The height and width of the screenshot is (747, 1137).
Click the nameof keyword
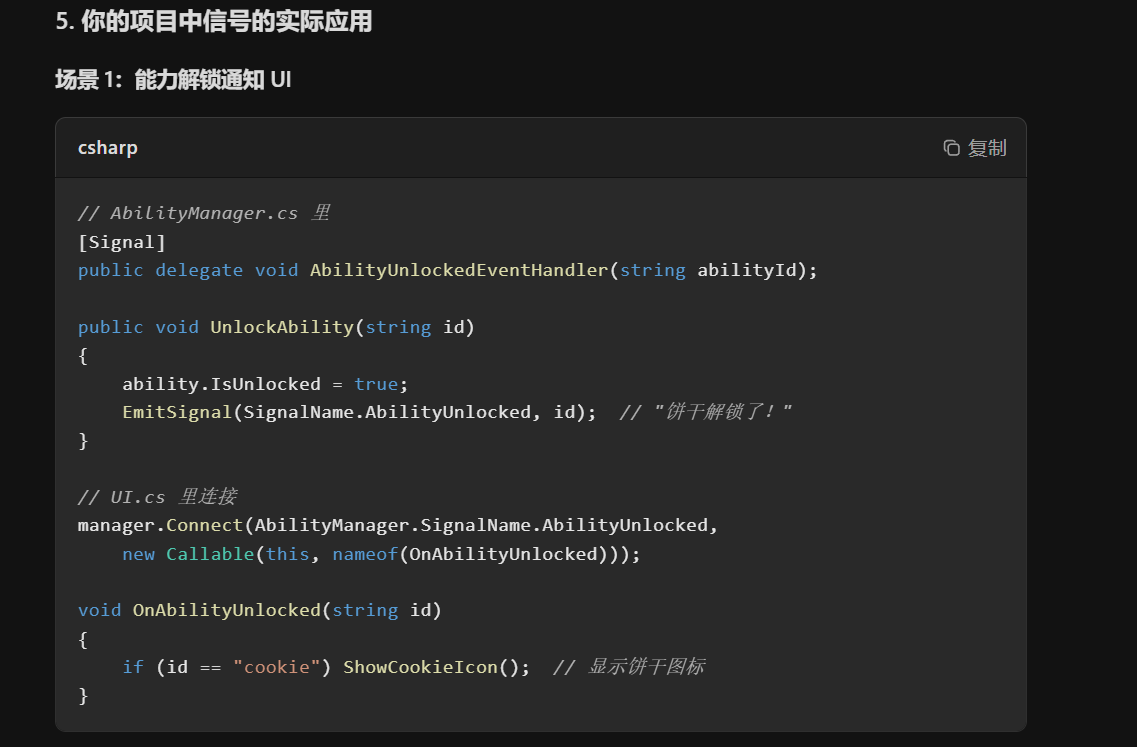pyautogui.click(x=365, y=554)
